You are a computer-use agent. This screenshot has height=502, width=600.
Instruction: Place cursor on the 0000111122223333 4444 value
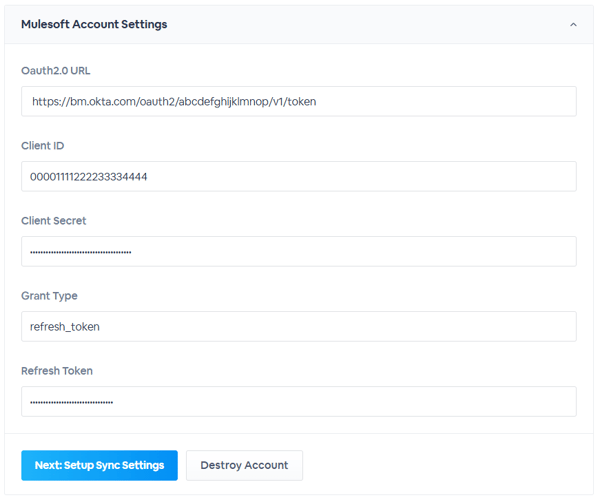(88, 177)
